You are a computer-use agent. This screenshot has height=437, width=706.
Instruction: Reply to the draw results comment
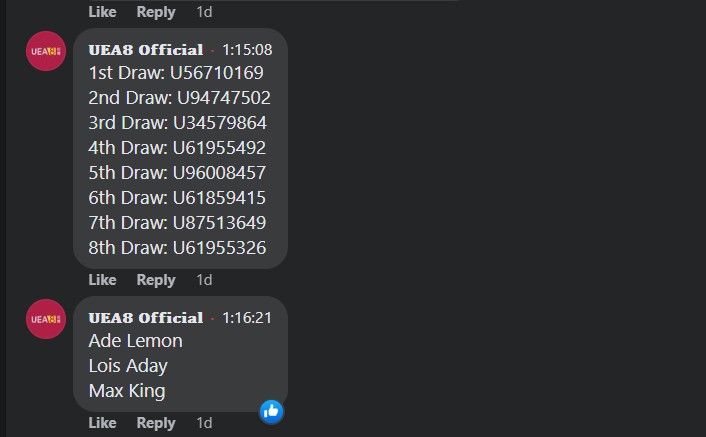156,280
